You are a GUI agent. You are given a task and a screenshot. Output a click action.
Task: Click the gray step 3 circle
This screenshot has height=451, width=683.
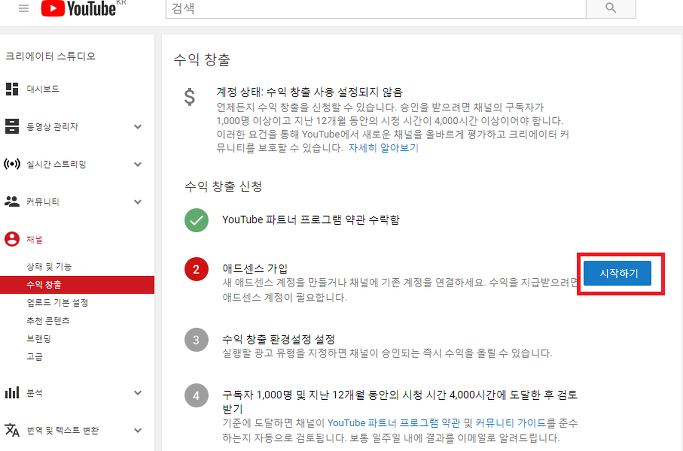(x=196, y=339)
